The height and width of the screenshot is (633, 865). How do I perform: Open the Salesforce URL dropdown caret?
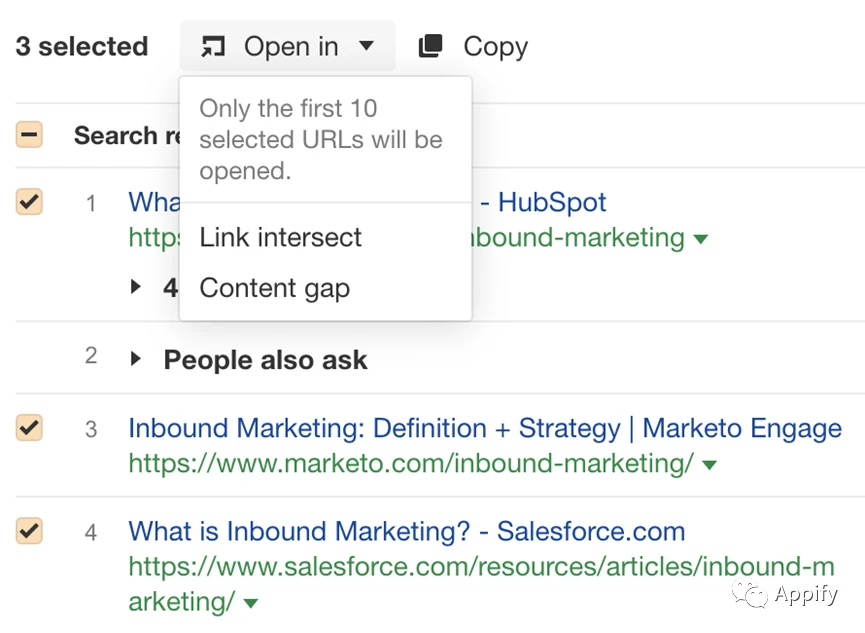(251, 603)
